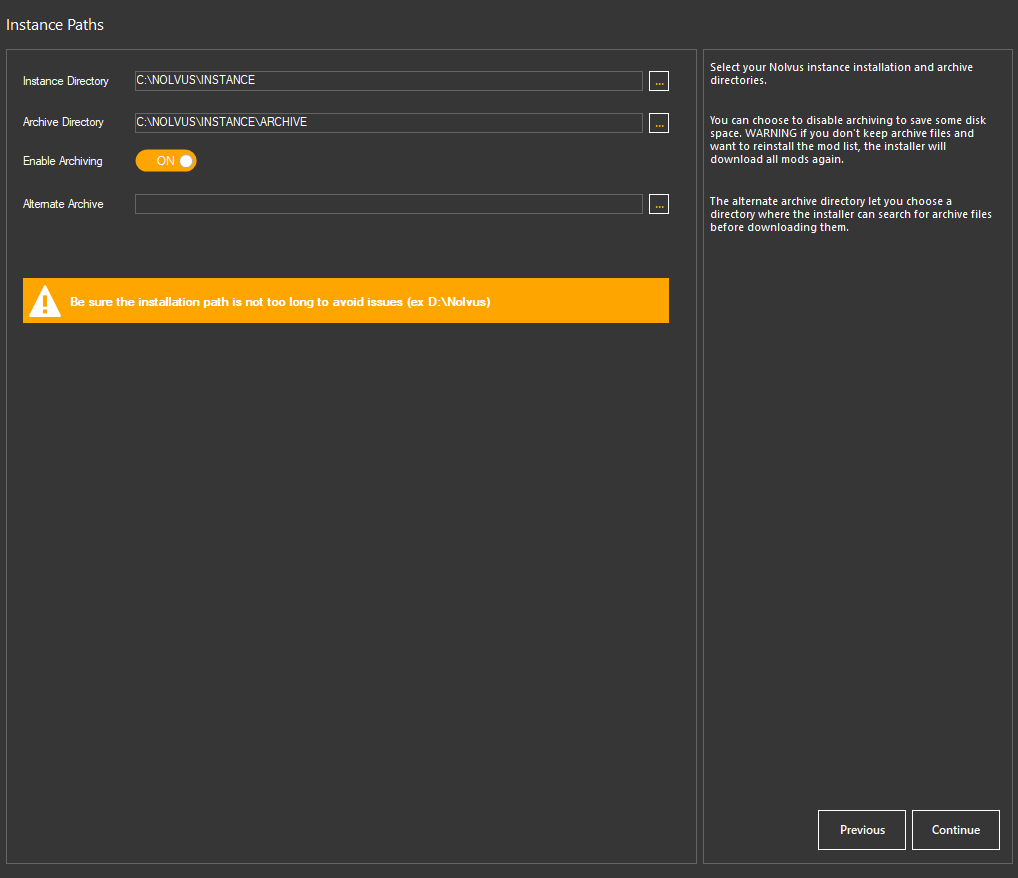Viewport: 1018px width, 878px height.
Task: Click the Instance Directory label
Action: coord(66,81)
